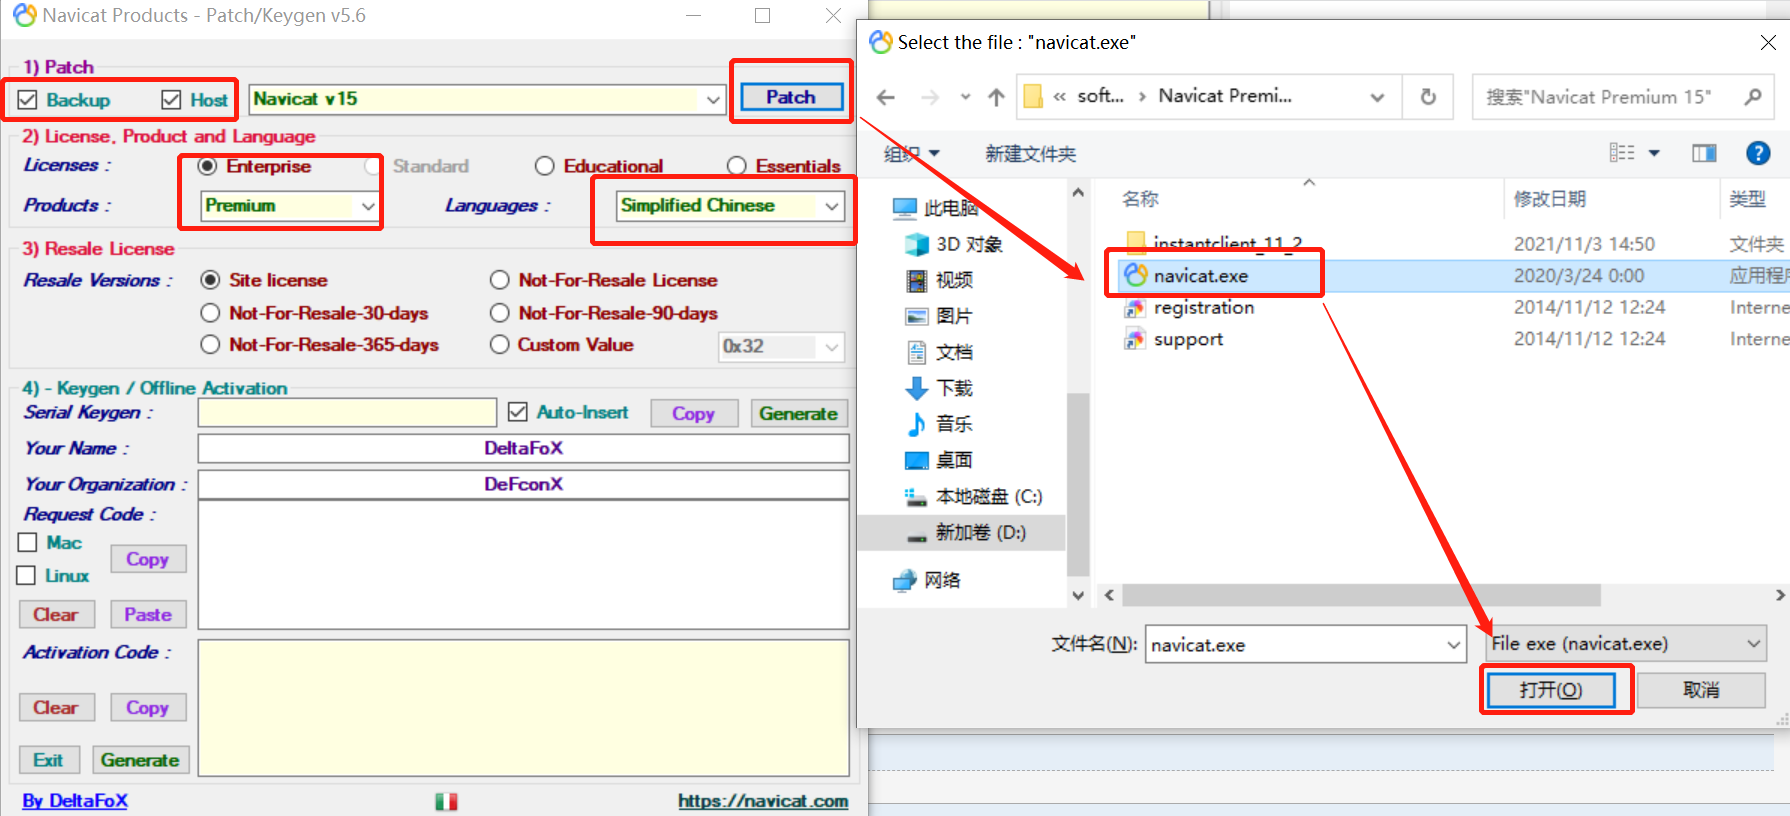1790x816 pixels.
Task: Click 新建文件夹 new folder
Action: click(x=1030, y=154)
